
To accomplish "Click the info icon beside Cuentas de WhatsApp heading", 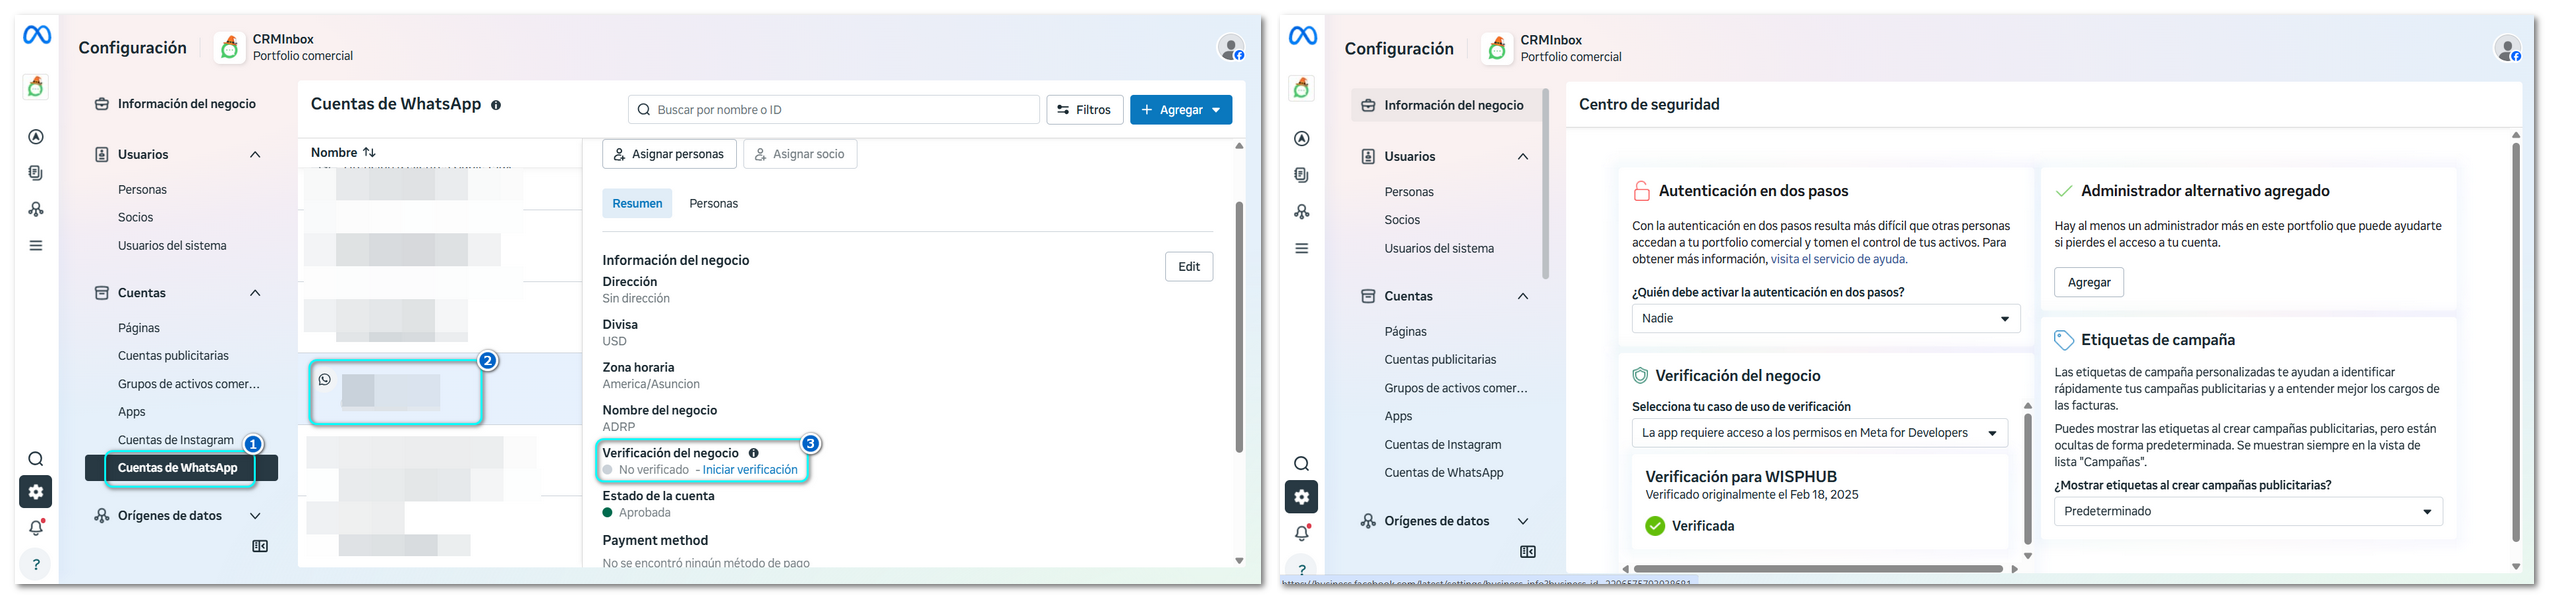I will coord(496,105).
